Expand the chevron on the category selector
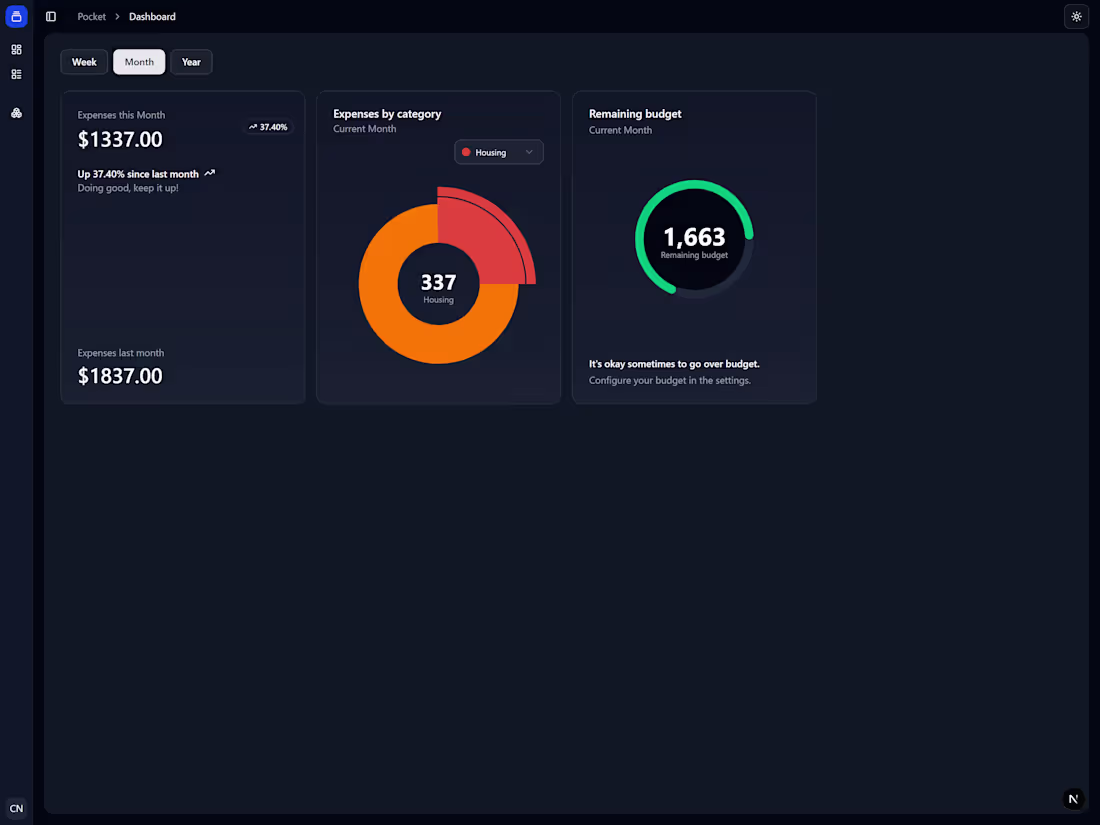Screen dimensions: 1100x825 tap(529, 151)
